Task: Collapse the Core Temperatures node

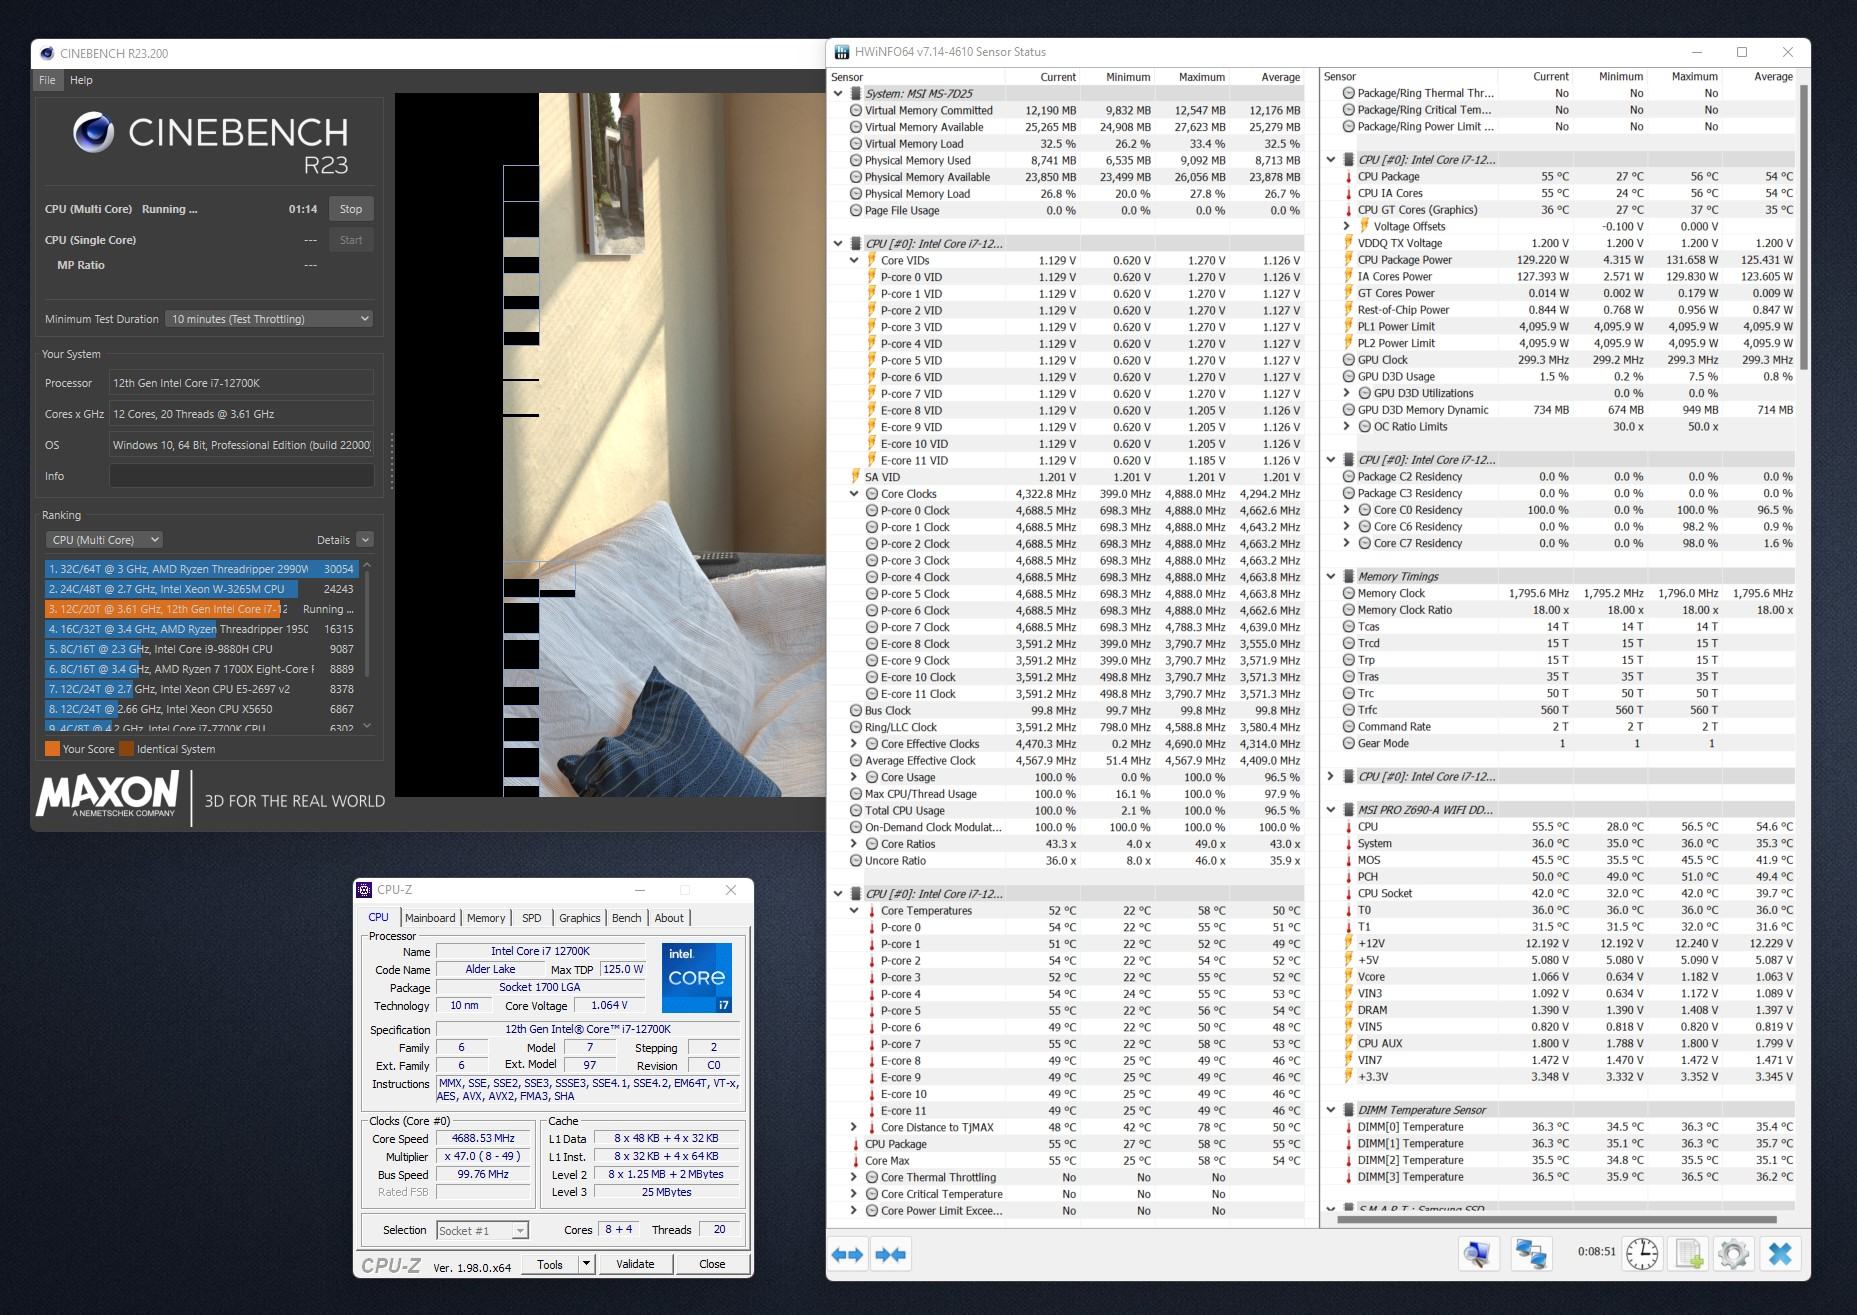Action: click(854, 911)
